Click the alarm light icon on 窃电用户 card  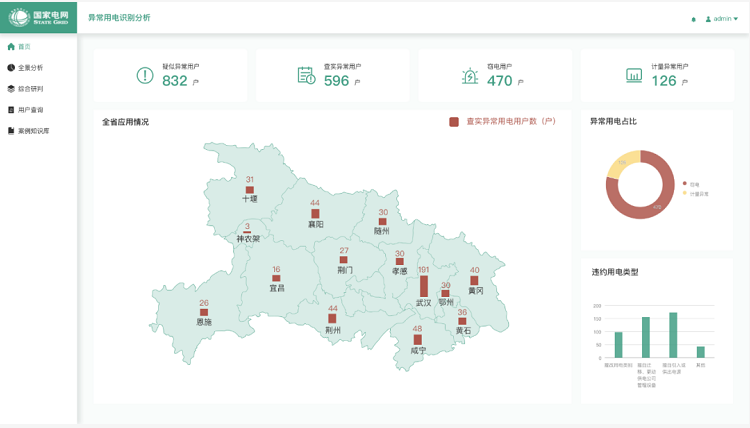pyautogui.click(x=469, y=75)
